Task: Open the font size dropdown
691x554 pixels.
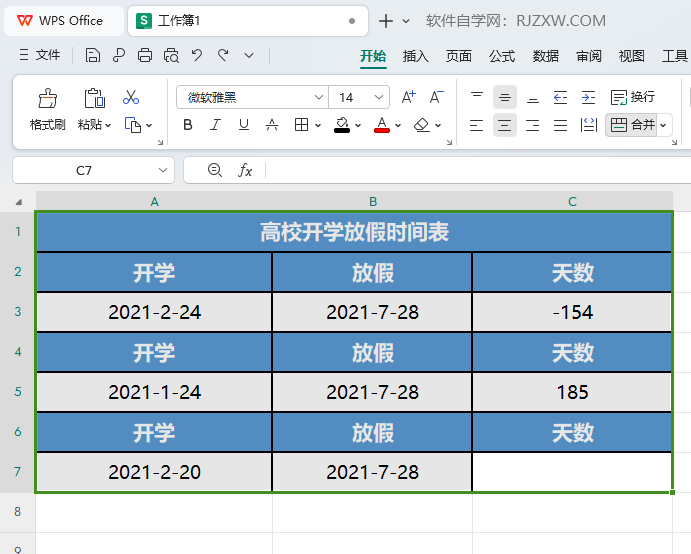Action: (x=379, y=97)
